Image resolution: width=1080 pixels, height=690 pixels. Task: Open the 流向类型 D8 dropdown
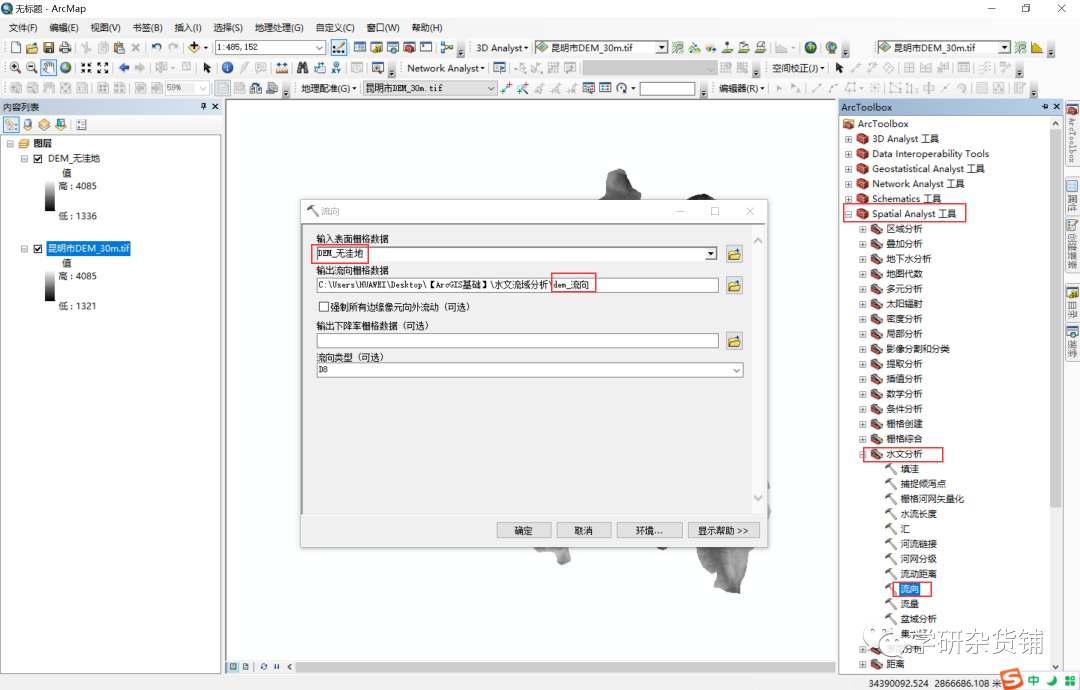(x=736, y=370)
